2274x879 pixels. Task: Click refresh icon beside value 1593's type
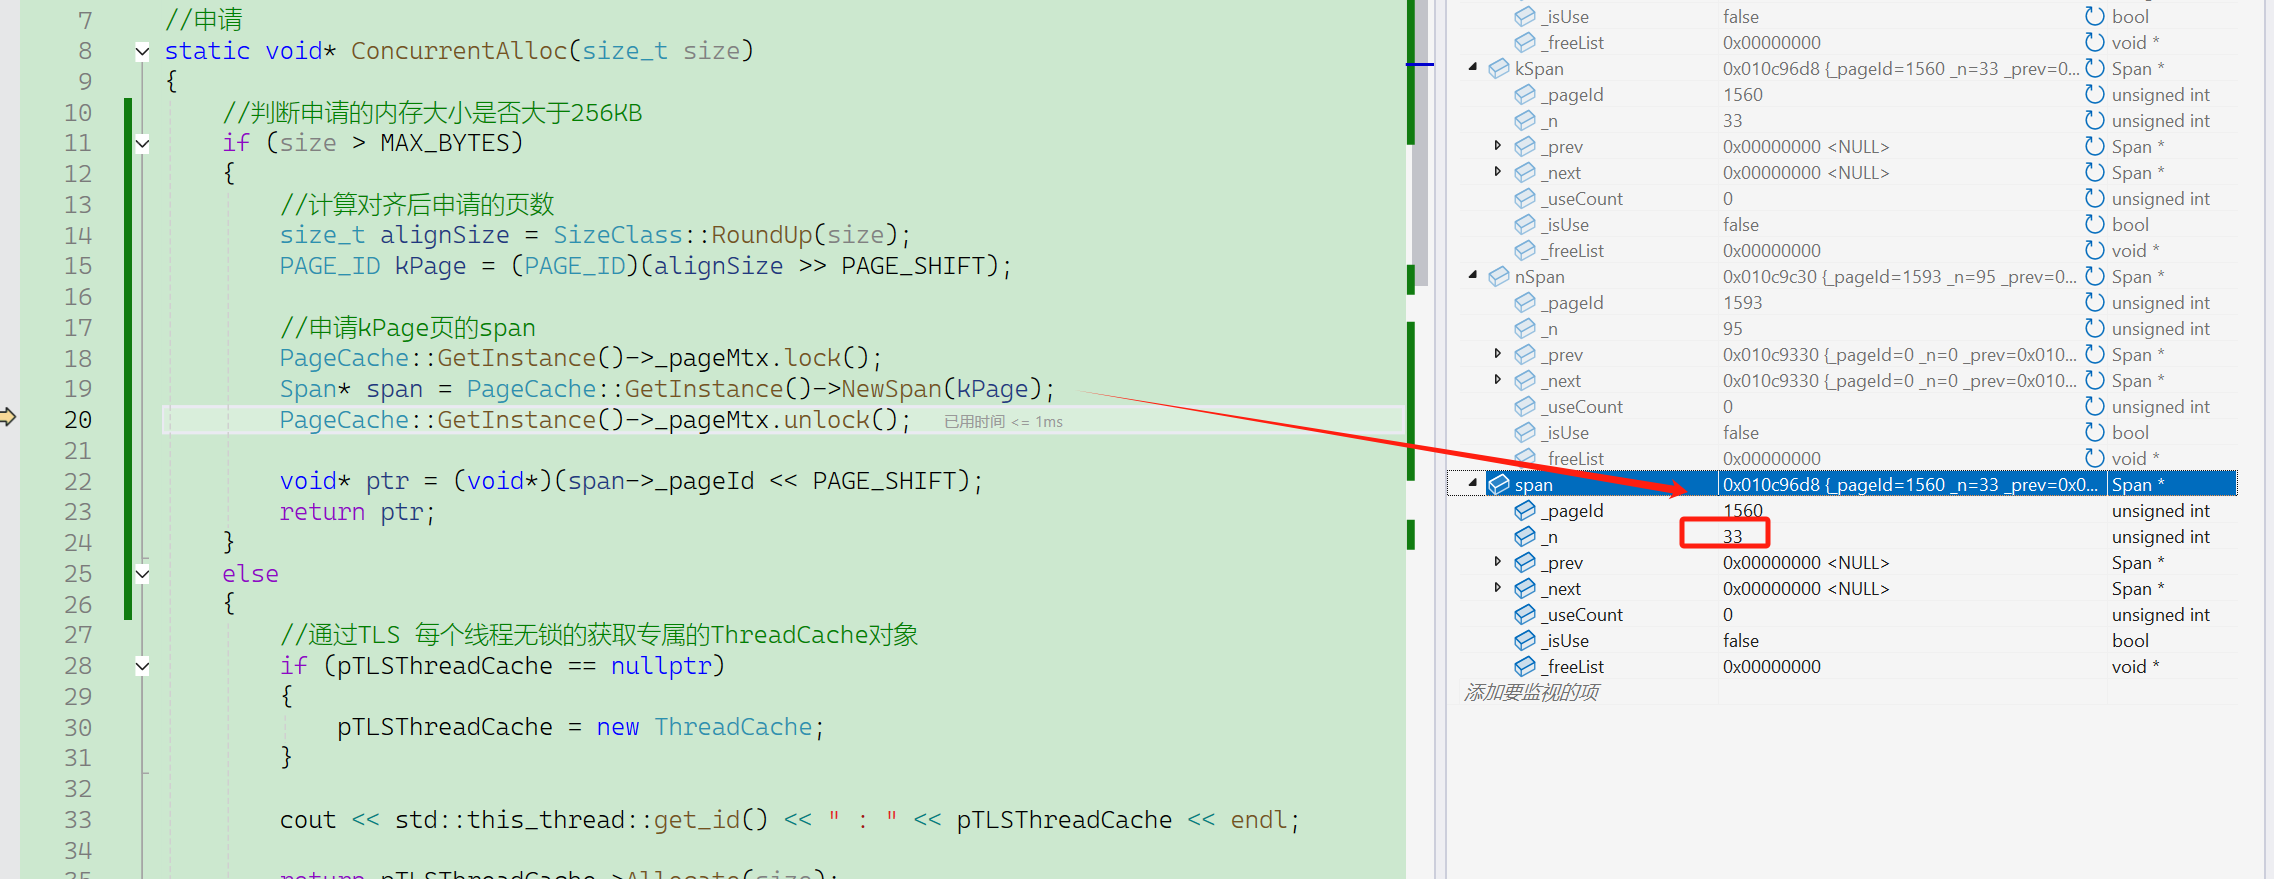point(2095,302)
